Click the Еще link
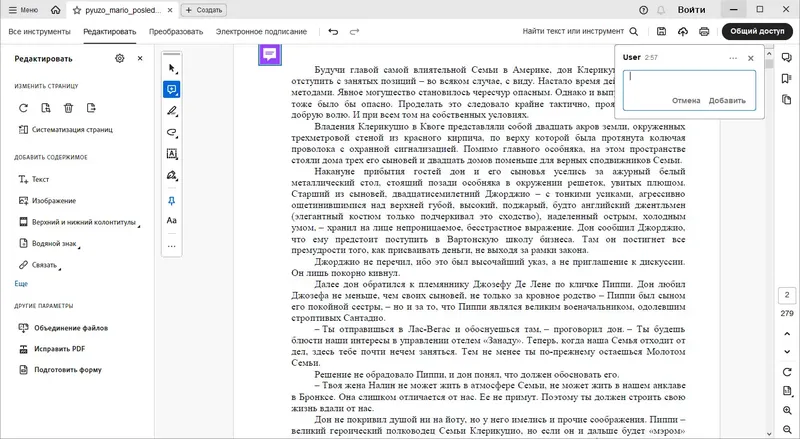Screen dimensions: 800x439 tap(21, 284)
